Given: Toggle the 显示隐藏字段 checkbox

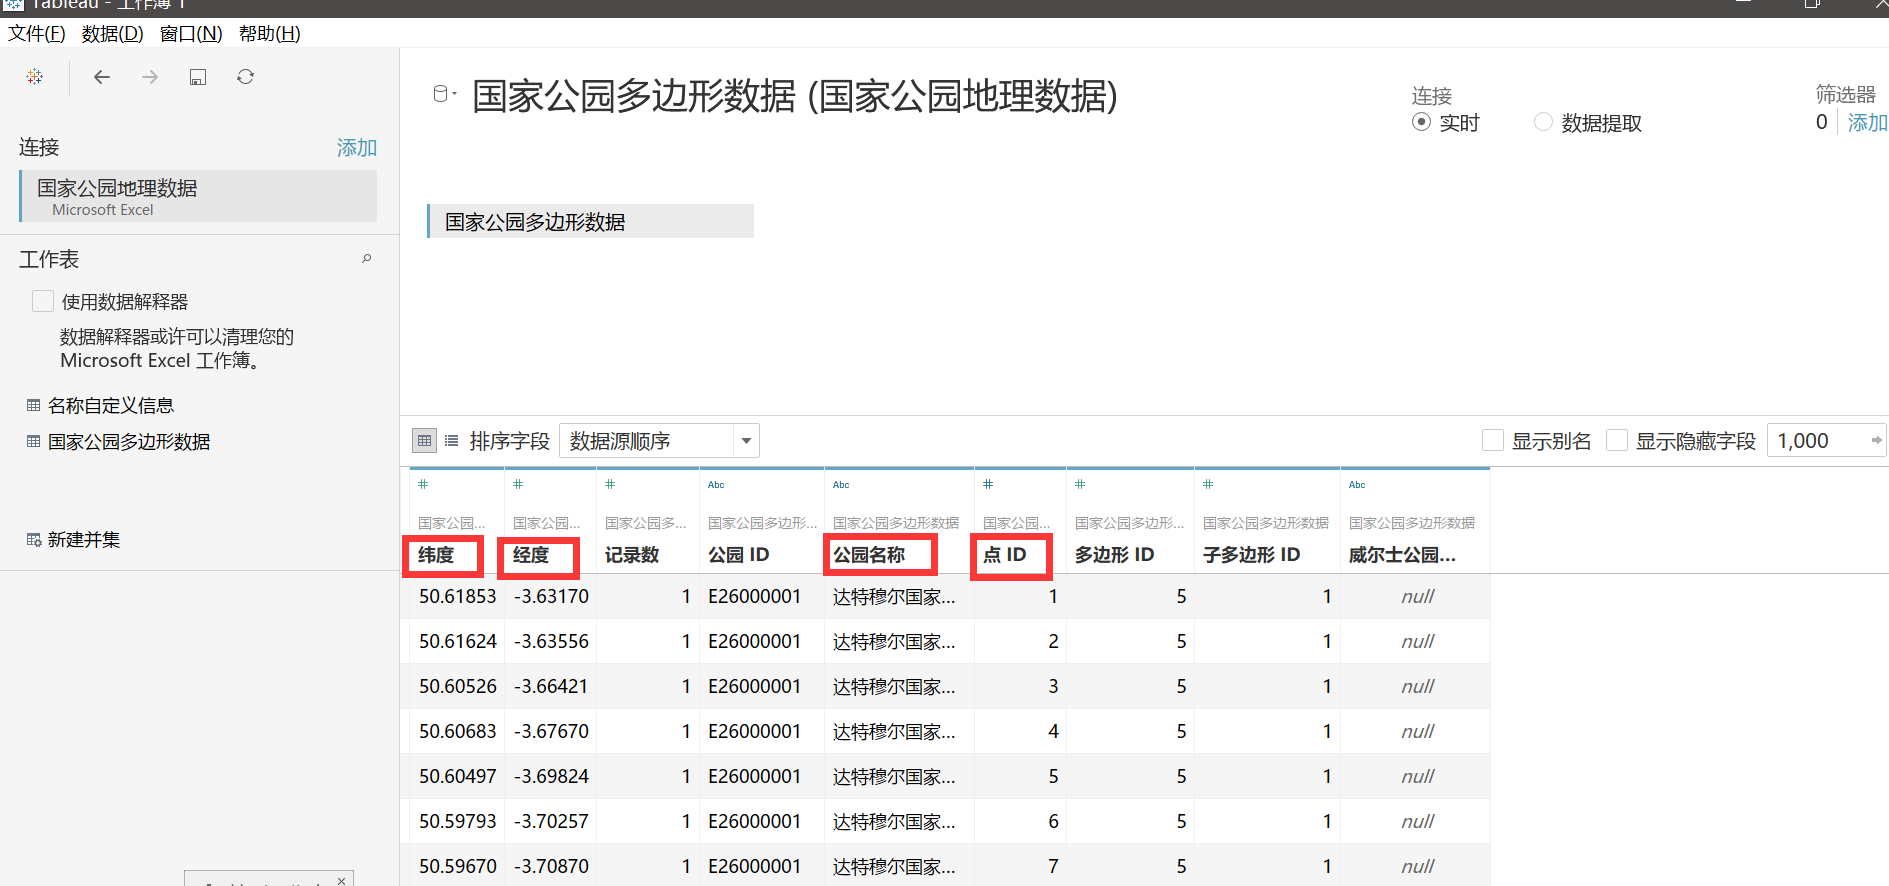Looking at the screenshot, I should (1617, 440).
